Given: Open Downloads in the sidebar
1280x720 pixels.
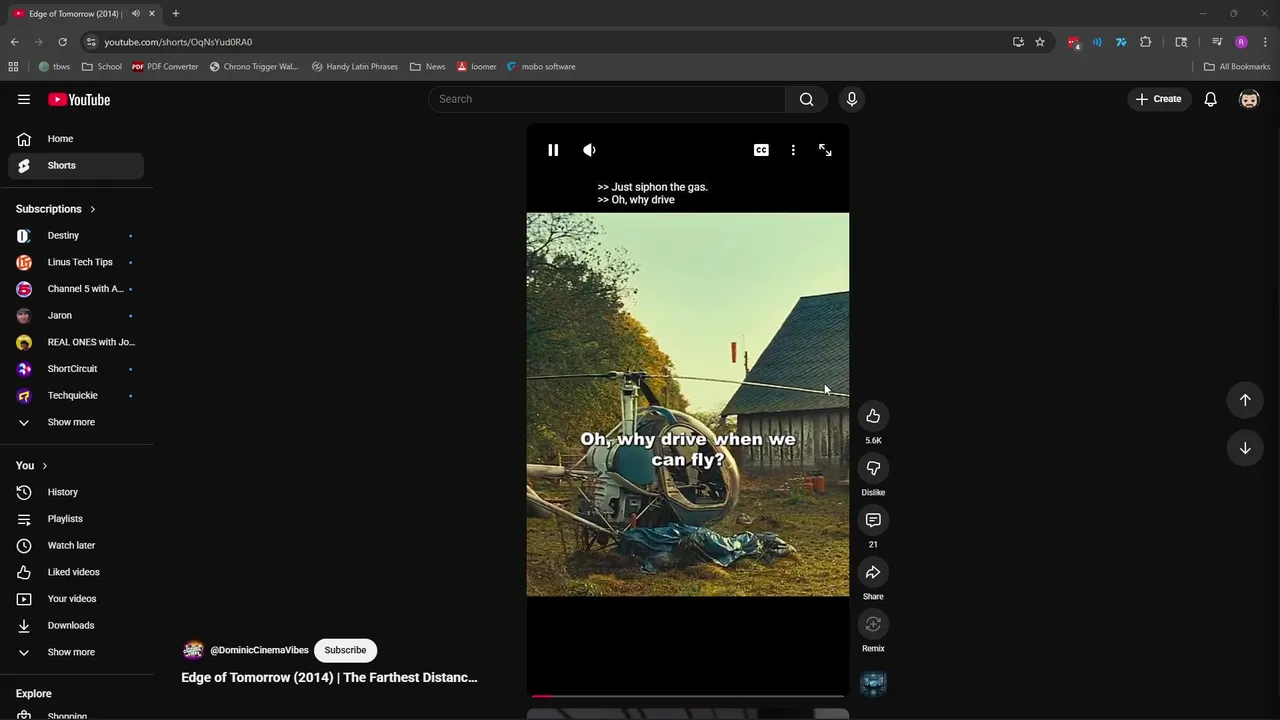Looking at the screenshot, I should (x=76, y=625).
